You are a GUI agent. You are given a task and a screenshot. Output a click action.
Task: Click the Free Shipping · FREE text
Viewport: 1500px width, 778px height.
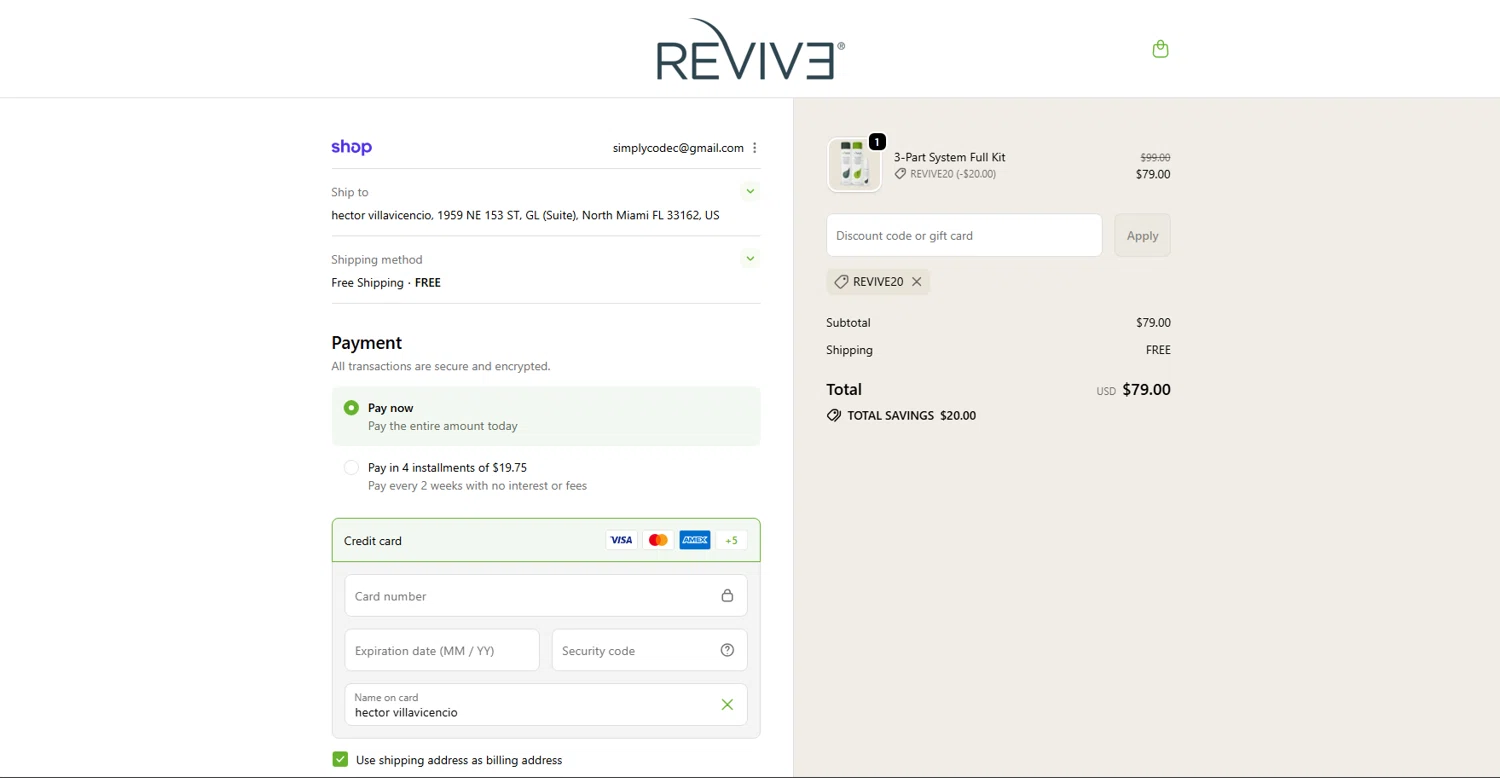coord(386,282)
